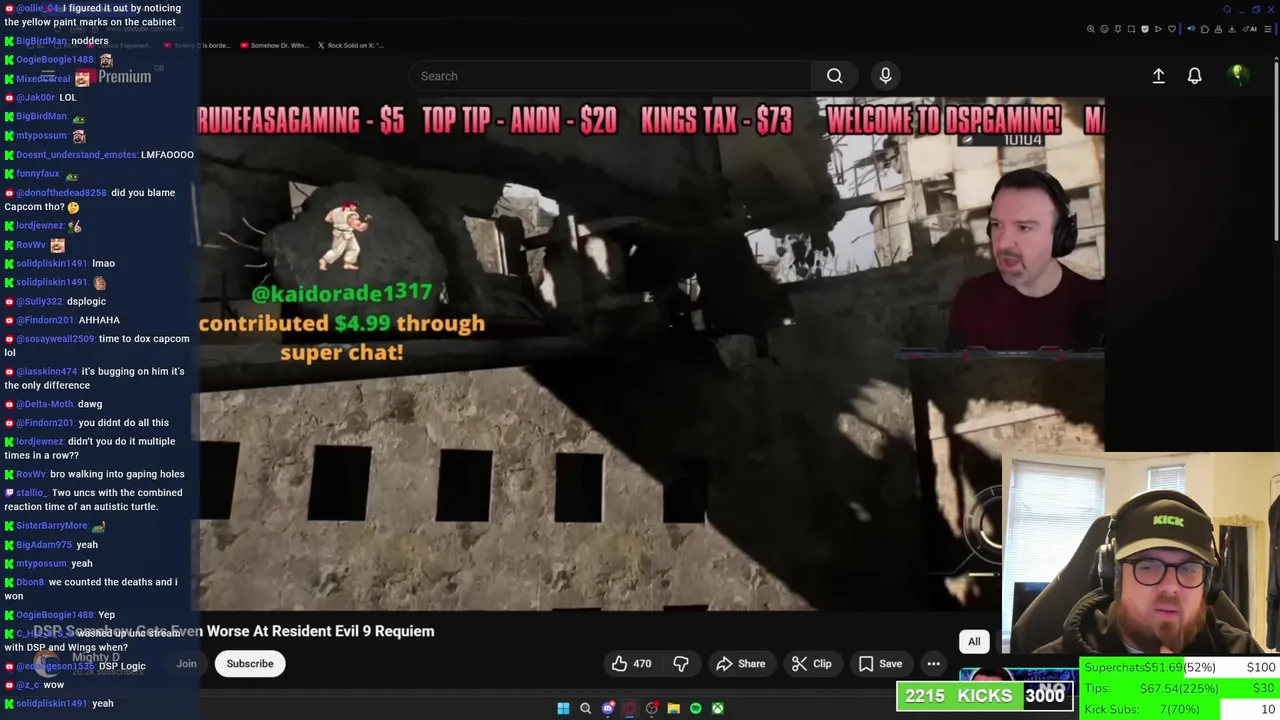Dislike the video with thumbs-down icon
Screen dimensions: 1280x720
tap(681, 664)
